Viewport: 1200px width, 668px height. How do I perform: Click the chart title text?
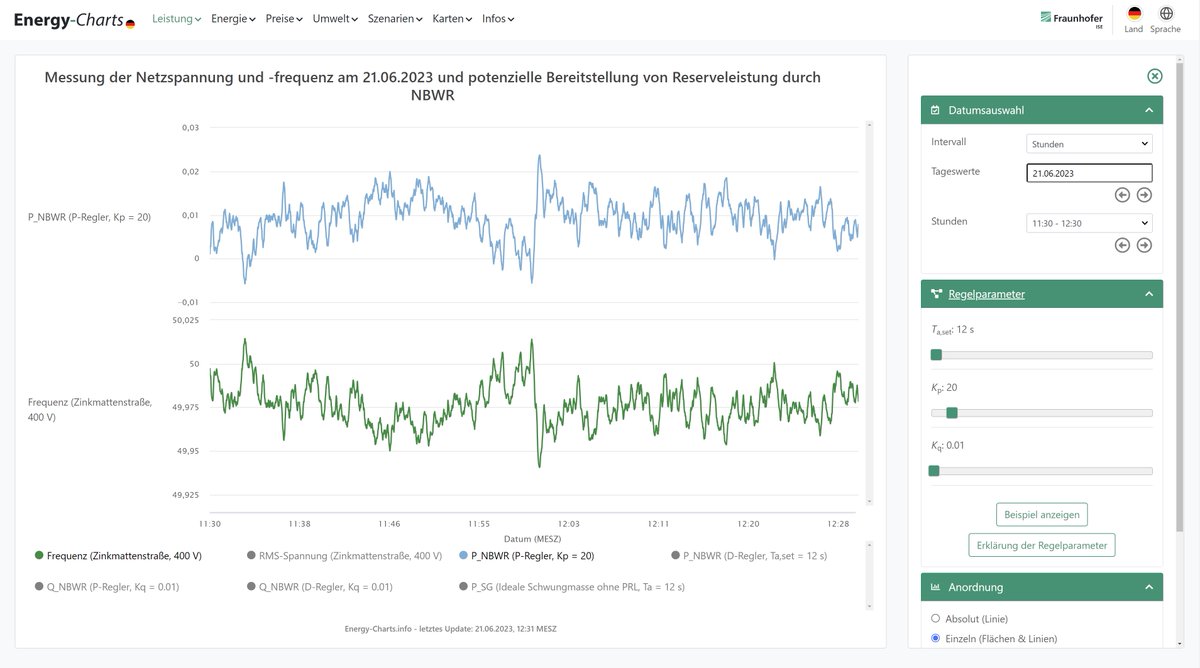coord(432,86)
